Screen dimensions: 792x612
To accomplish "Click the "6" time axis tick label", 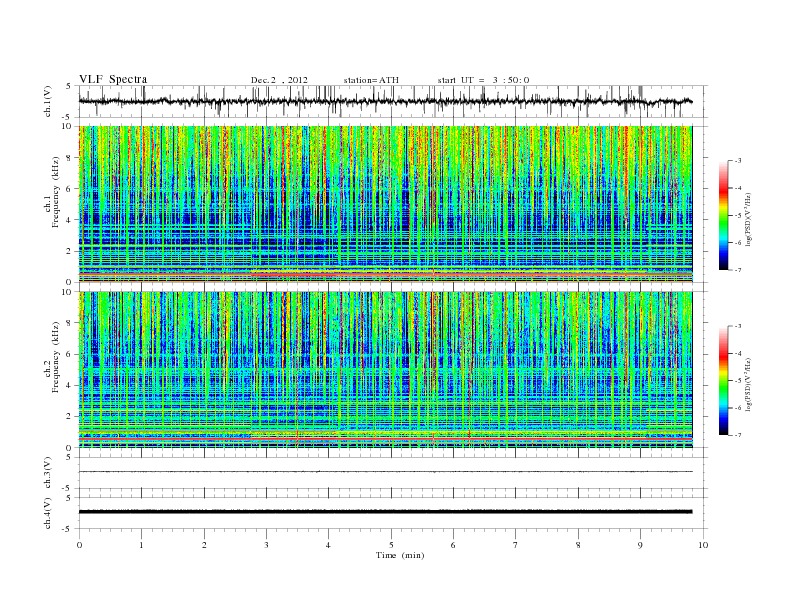I will coord(453,545).
